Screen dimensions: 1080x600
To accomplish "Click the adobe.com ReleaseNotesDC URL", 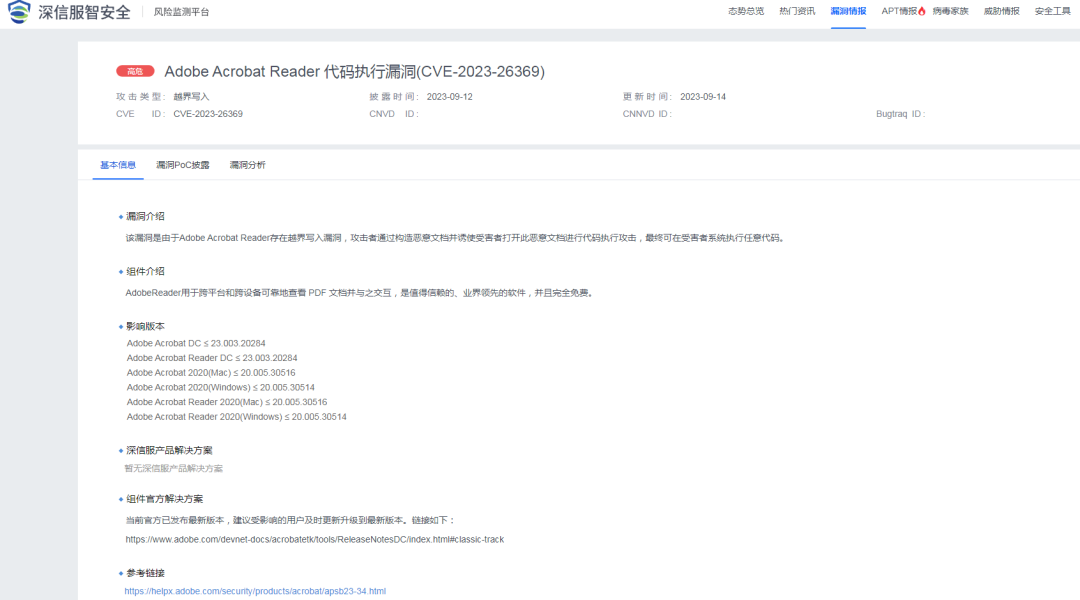I will point(315,539).
